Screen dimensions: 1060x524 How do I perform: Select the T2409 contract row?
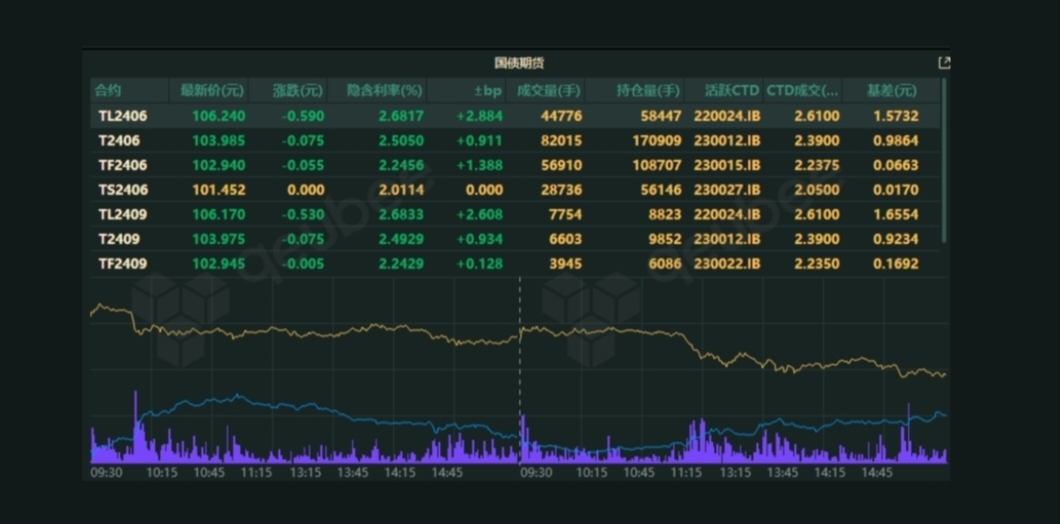[x=119, y=239]
